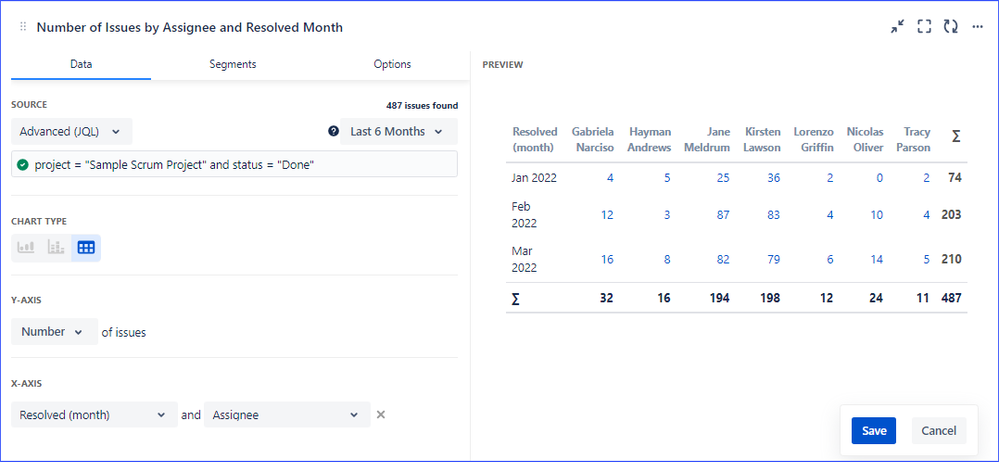The height and width of the screenshot is (462, 999).
Task: Open the Last 6 Months dropdown
Action: 398,131
